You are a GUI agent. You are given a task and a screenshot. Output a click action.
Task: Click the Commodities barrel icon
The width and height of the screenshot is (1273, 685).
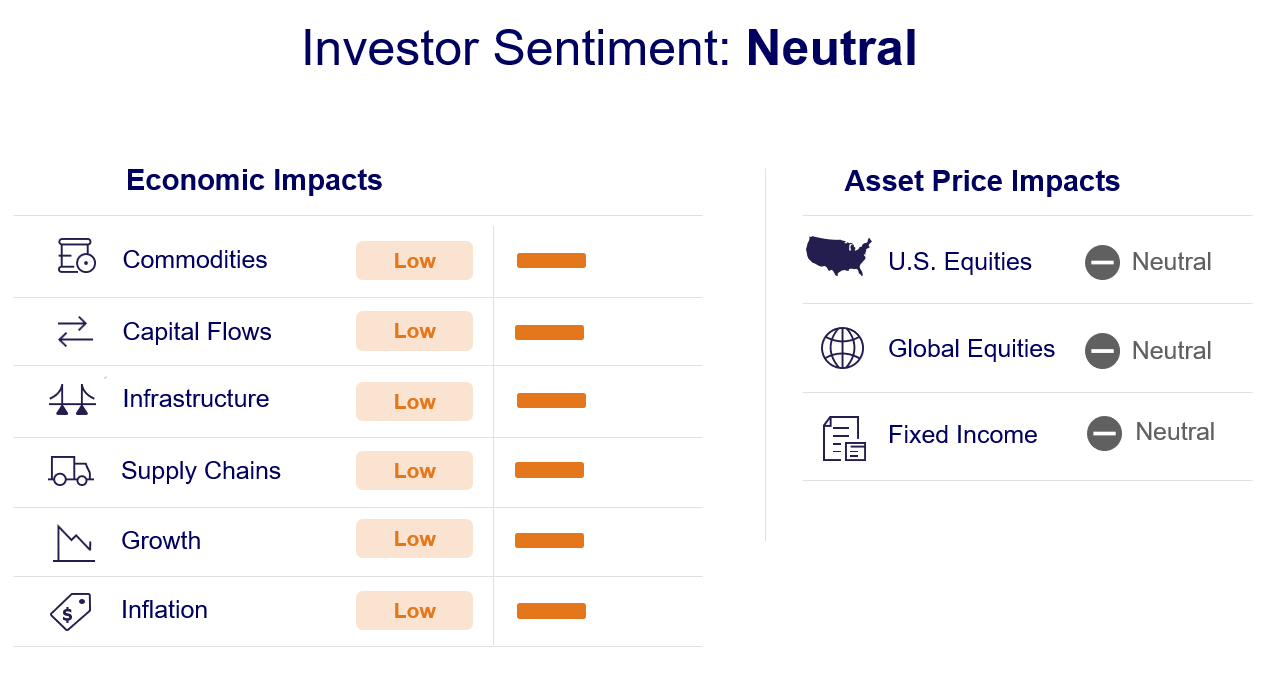click(x=75, y=256)
